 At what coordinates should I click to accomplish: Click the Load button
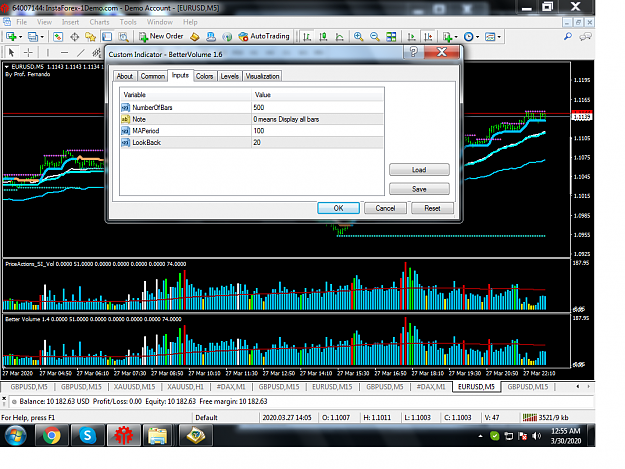click(419, 170)
